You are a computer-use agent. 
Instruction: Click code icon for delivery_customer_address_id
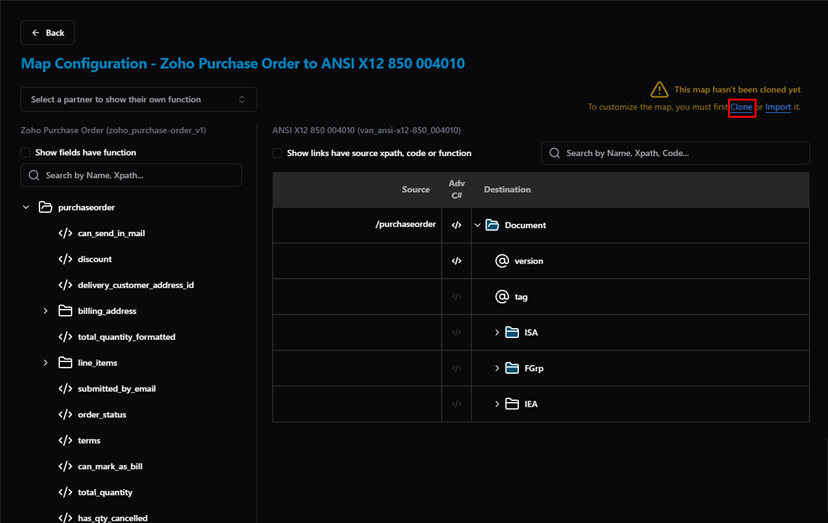click(x=65, y=285)
